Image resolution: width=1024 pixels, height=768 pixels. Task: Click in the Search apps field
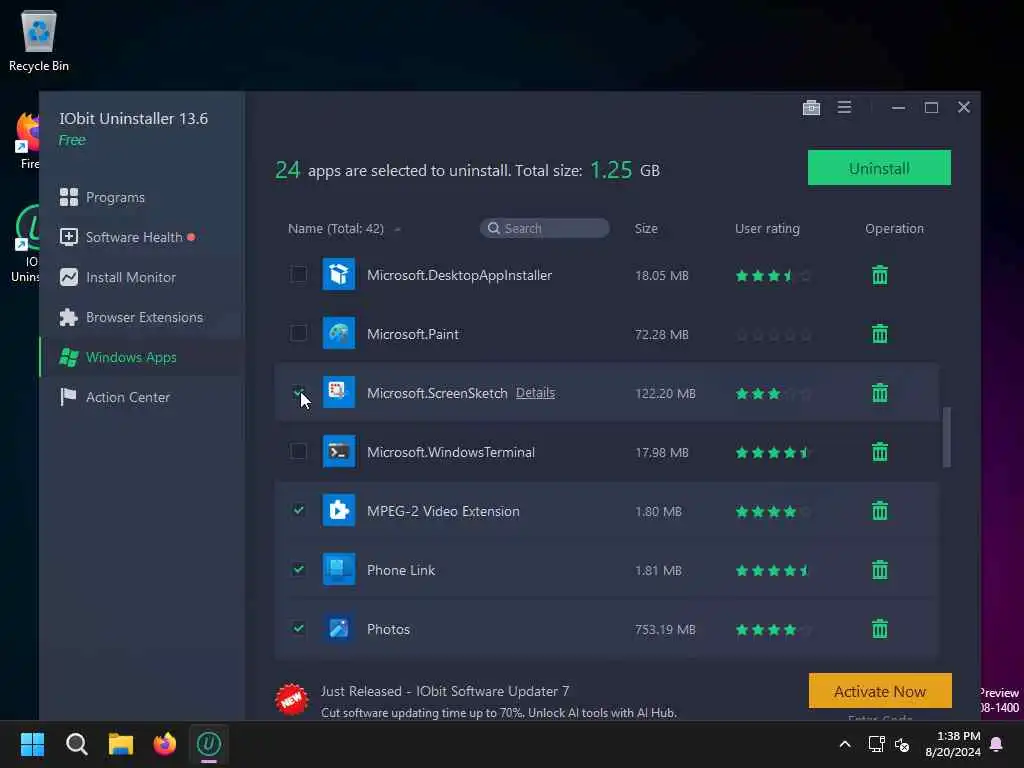pyautogui.click(x=545, y=228)
